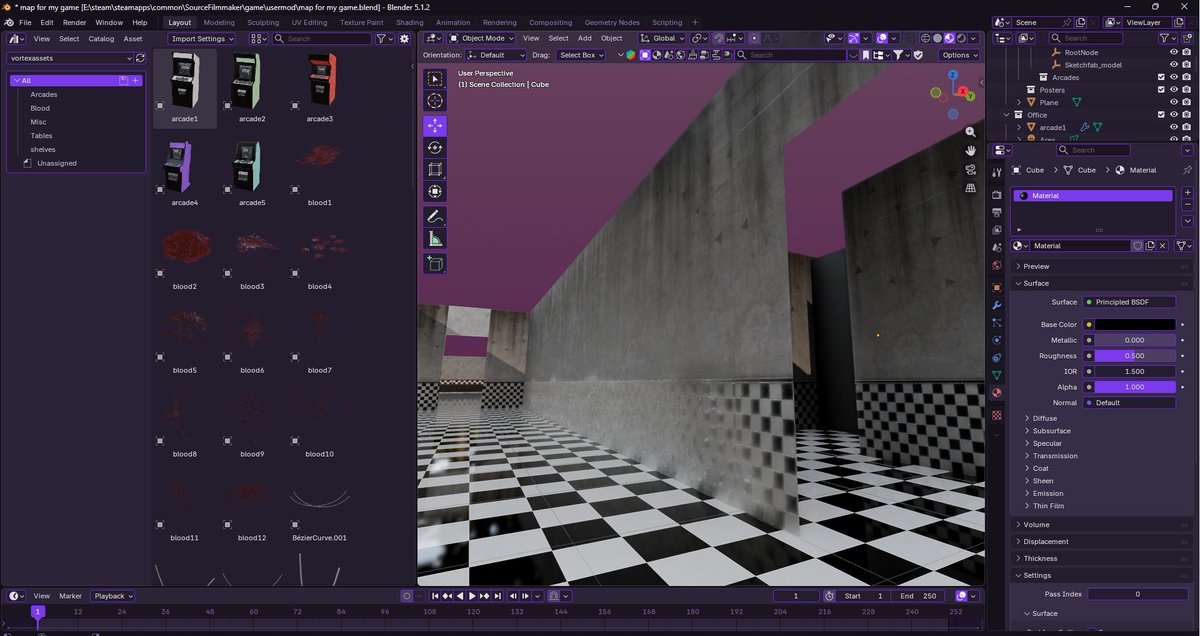Open the vortexassets library dropdown
Image resolution: width=1200 pixels, height=636 pixels.
tap(69, 58)
